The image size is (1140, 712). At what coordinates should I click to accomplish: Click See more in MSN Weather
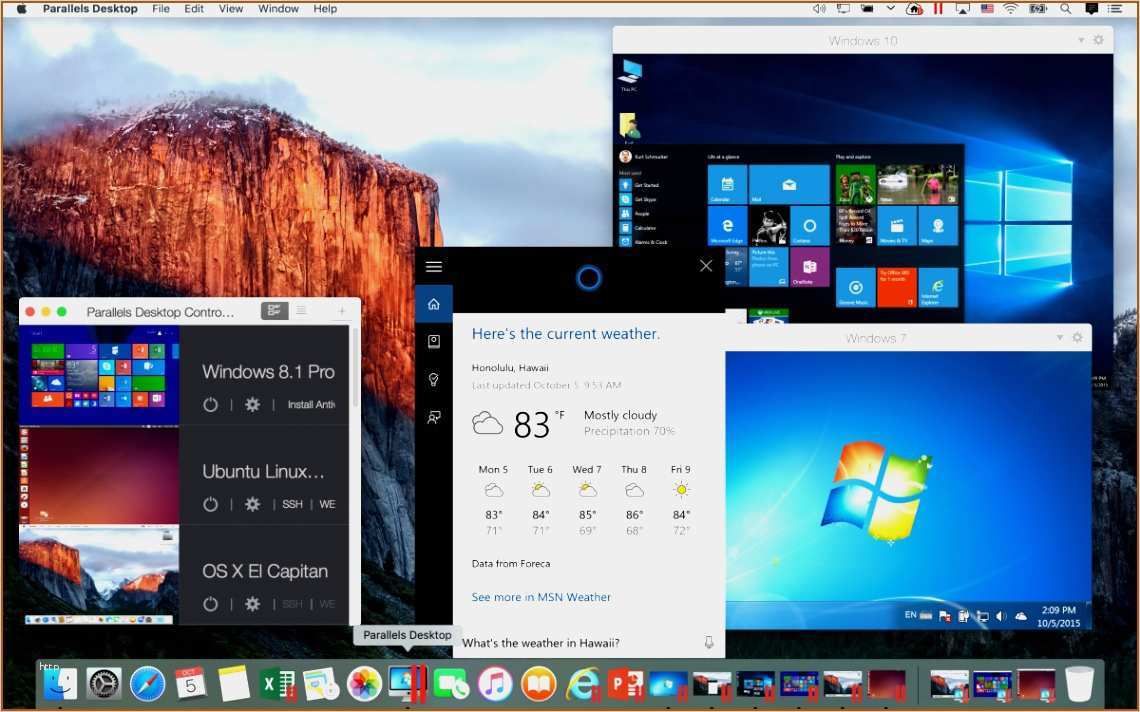coord(541,597)
